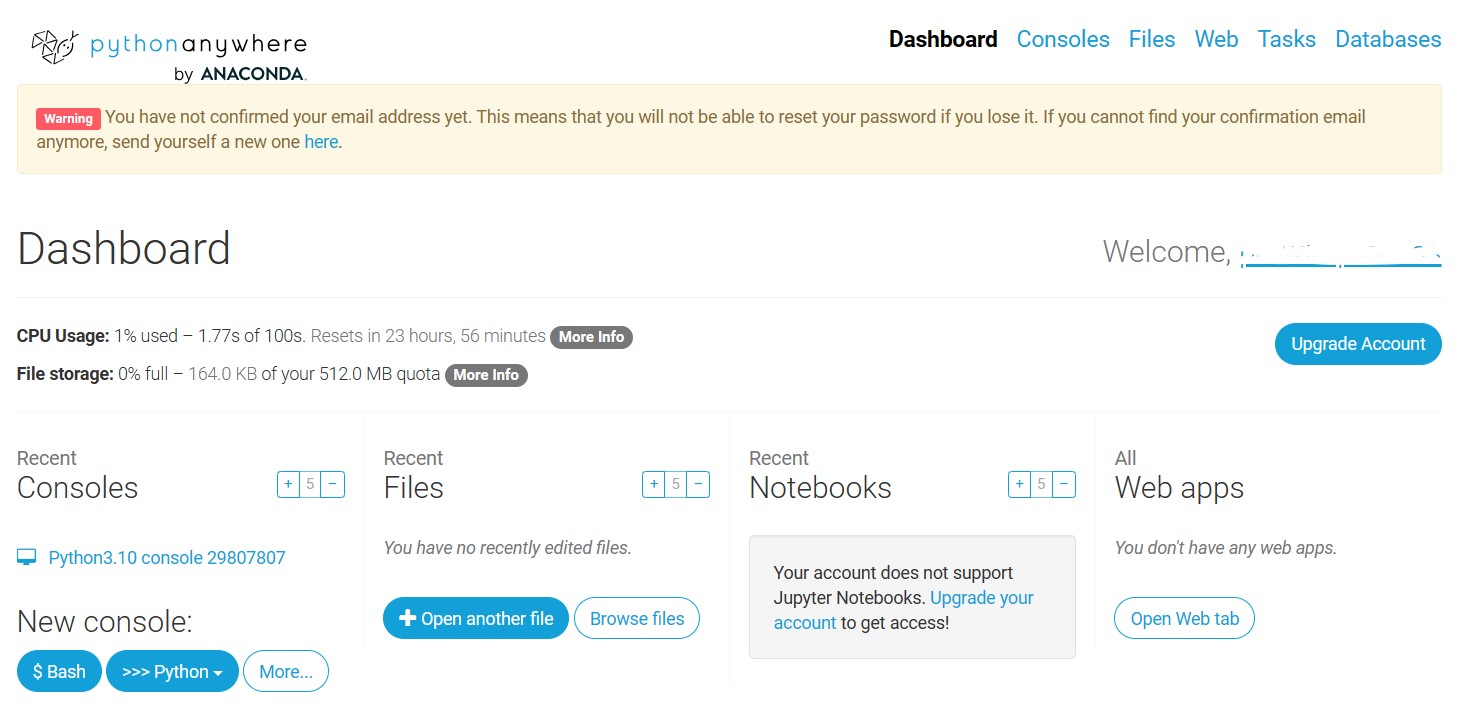This screenshot has width=1462, height=717.
Task: Start a new Bash console
Action: pyautogui.click(x=59, y=672)
